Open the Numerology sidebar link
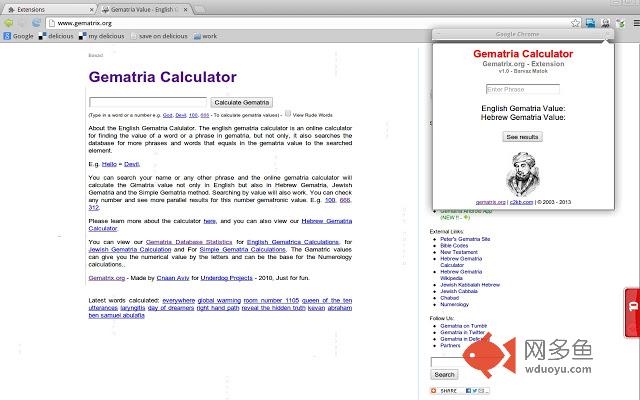 (x=454, y=304)
